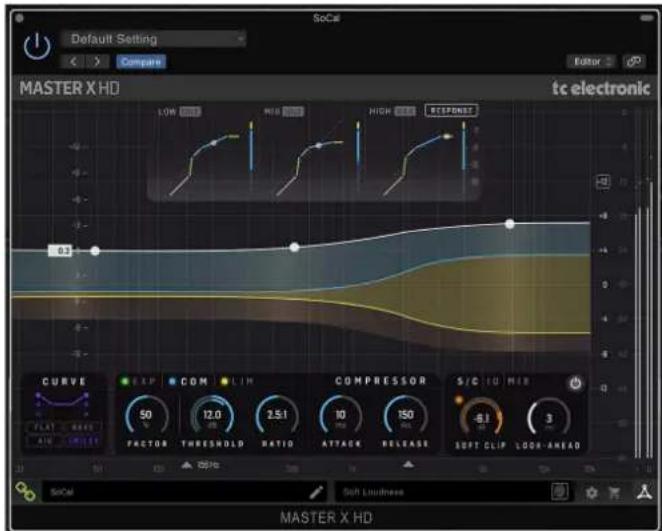Click the Look-Ahead knob showing 3
The image size is (662, 531).
(x=548, y=419)
